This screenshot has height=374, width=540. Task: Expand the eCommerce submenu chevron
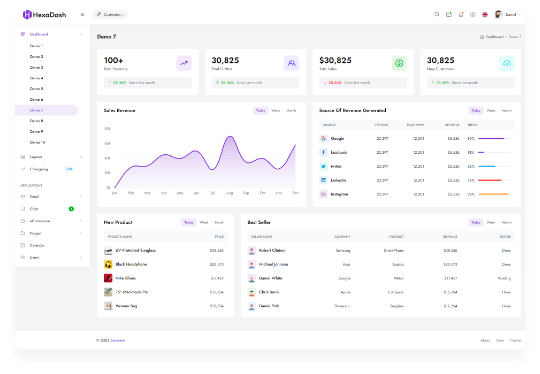(81, 221)
